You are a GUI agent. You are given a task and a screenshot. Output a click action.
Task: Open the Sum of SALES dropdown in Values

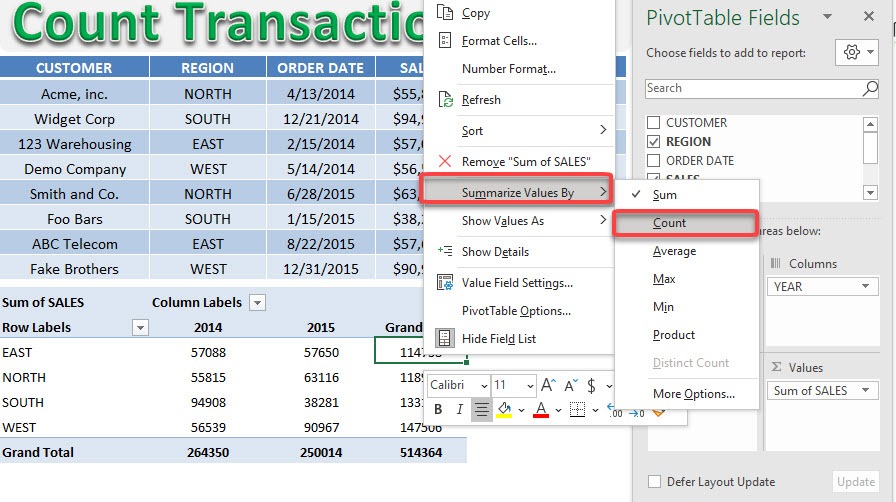[865, 391]
